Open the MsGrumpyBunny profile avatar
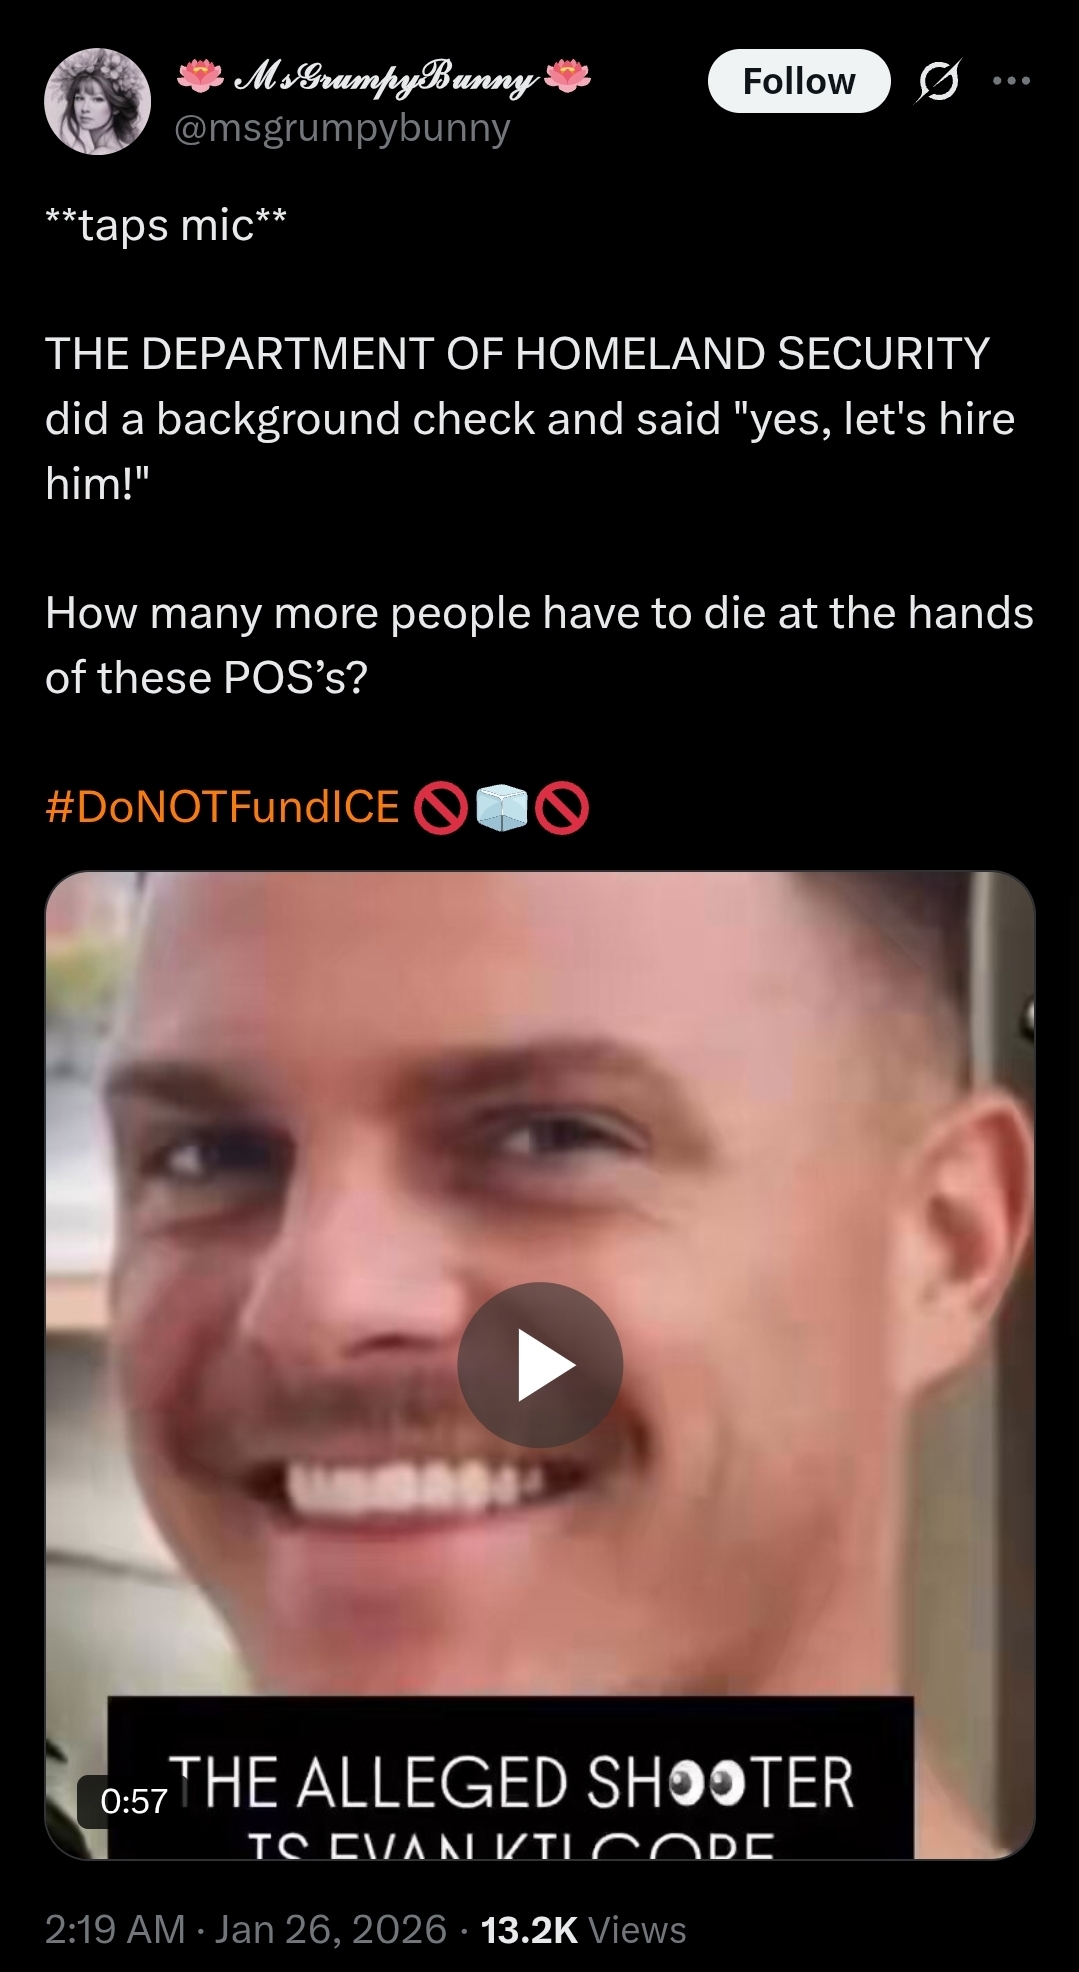The image size is (1079, 1972). (x=98, y=101)
